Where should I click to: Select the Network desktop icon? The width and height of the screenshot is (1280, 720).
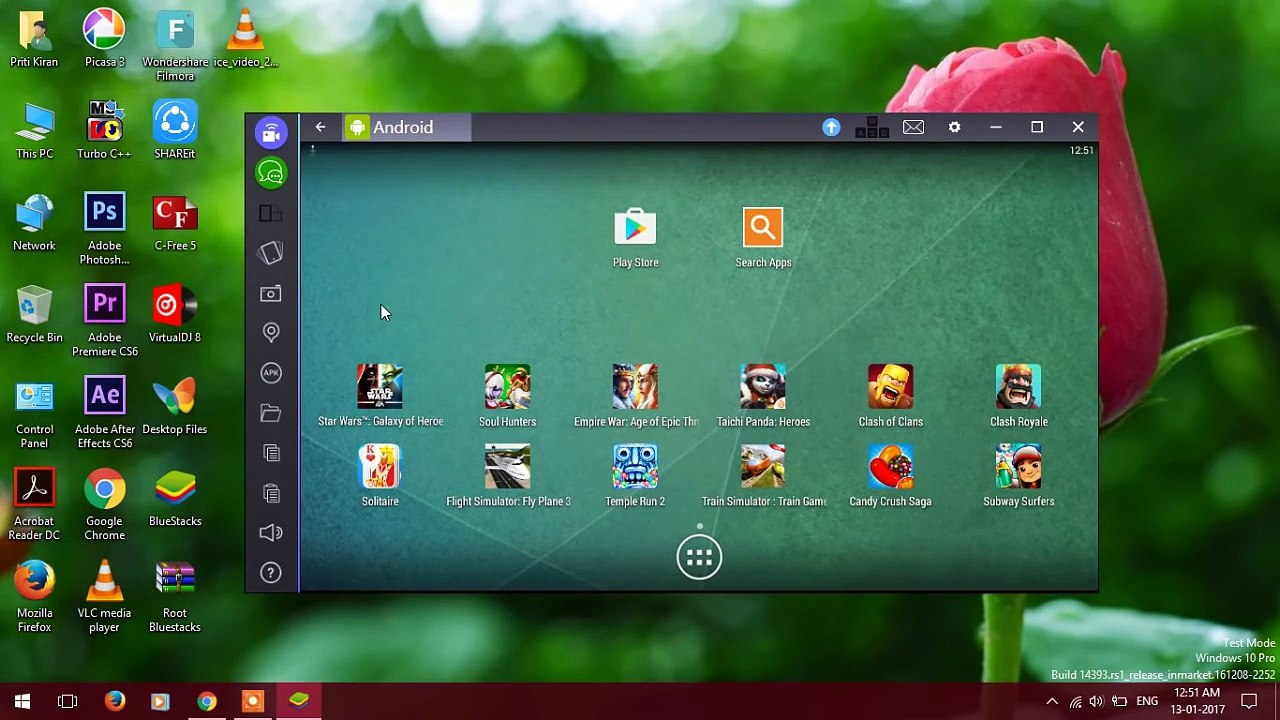pos(34,222)
